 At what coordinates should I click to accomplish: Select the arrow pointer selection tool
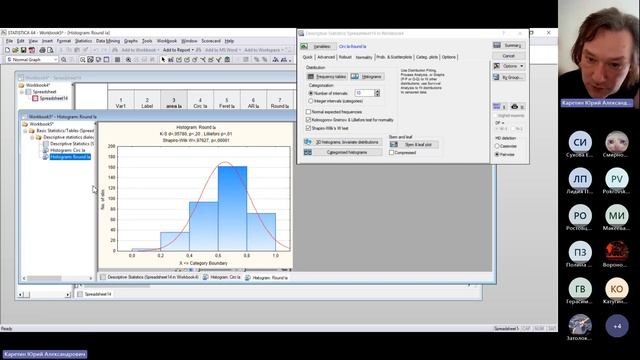163,60
